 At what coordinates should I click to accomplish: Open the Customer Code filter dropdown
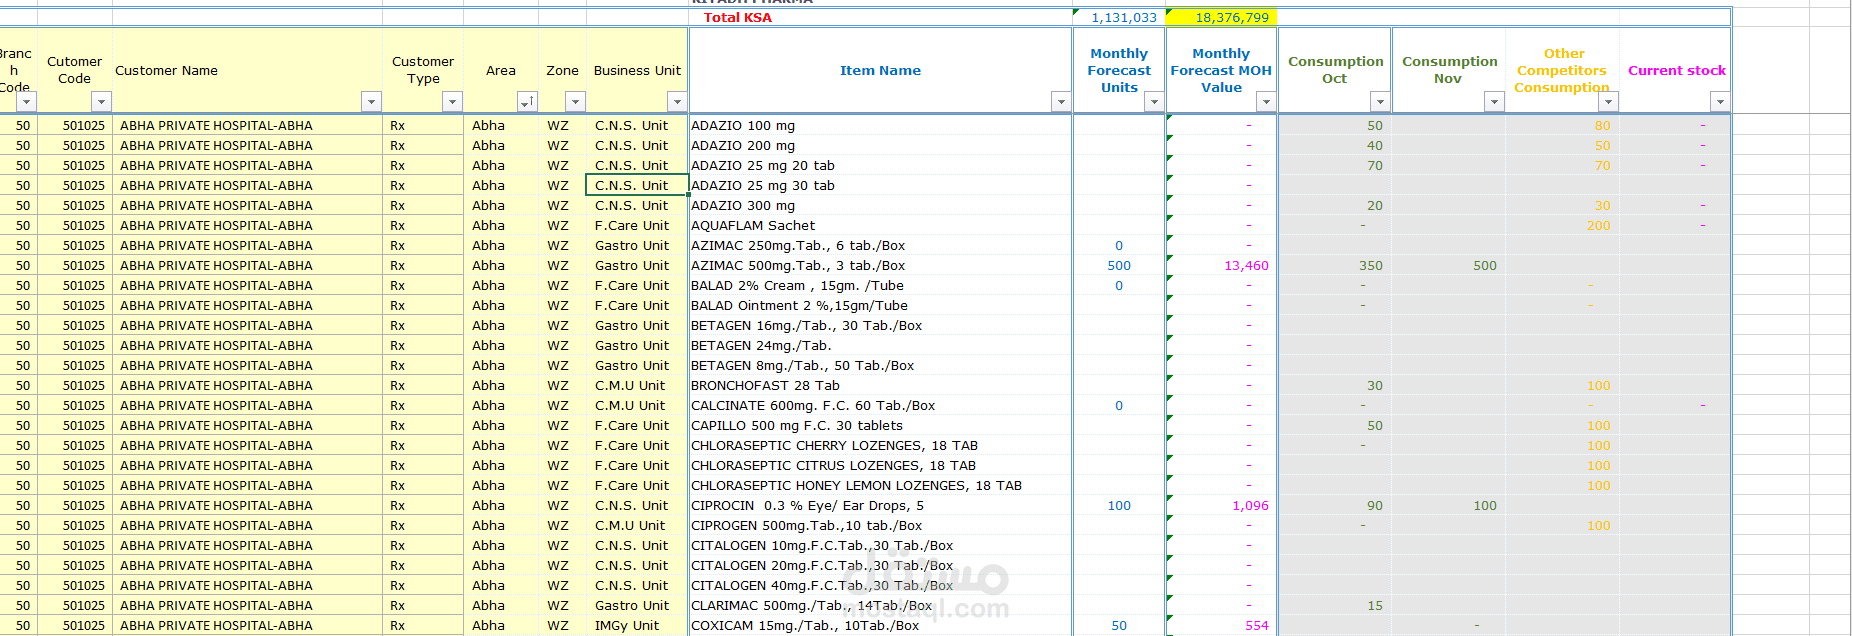point(101,102)
